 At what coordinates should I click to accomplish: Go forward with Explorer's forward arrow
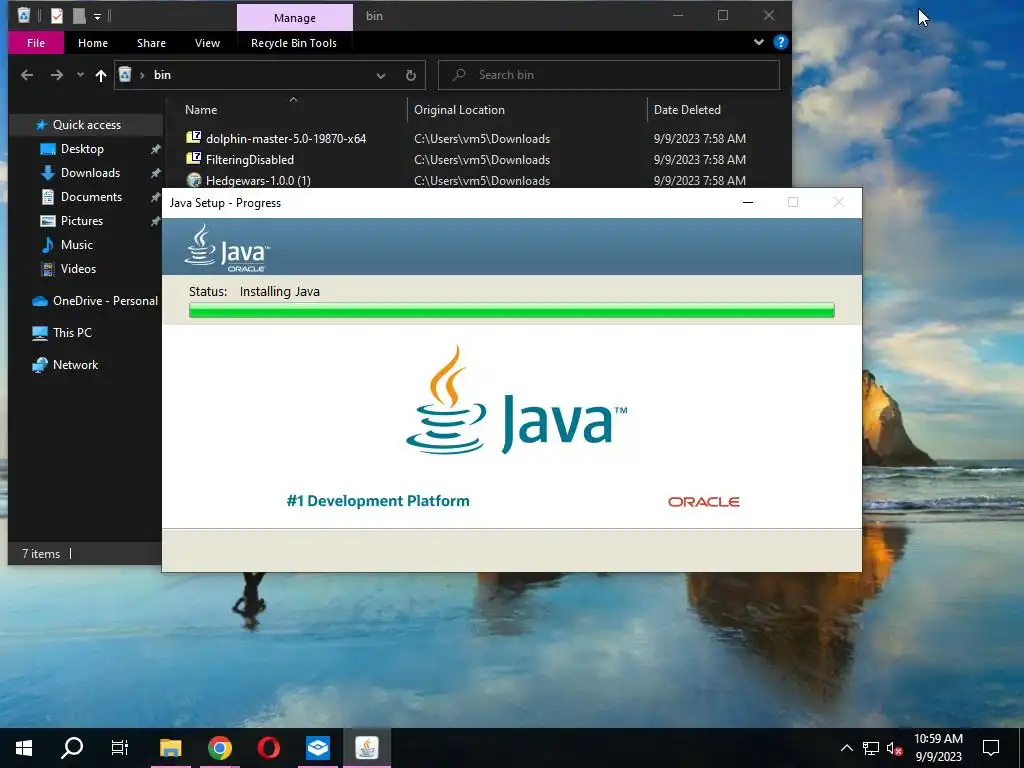(57, 75)
